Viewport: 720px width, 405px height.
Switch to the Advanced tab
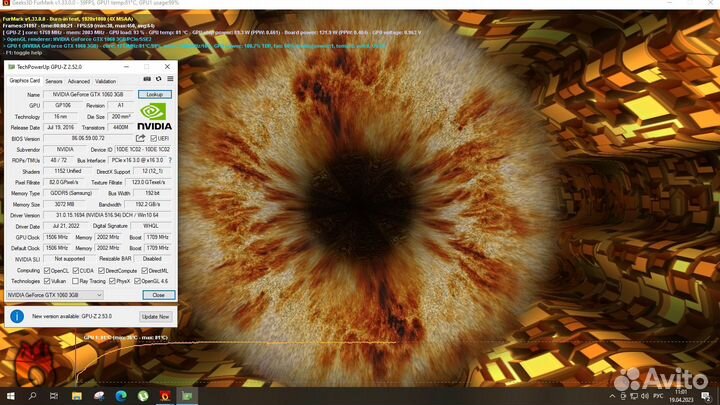pos(79,81)
